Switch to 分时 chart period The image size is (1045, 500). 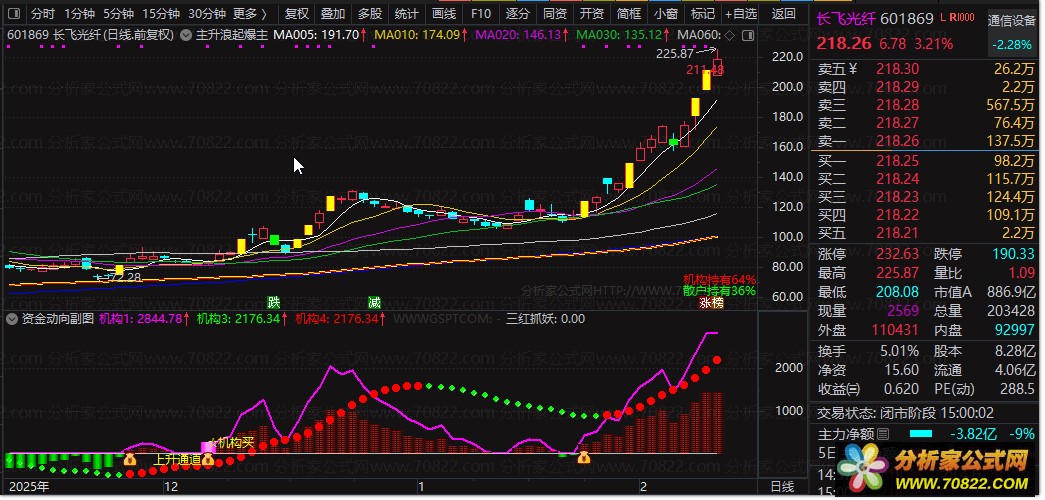point(43,13)
